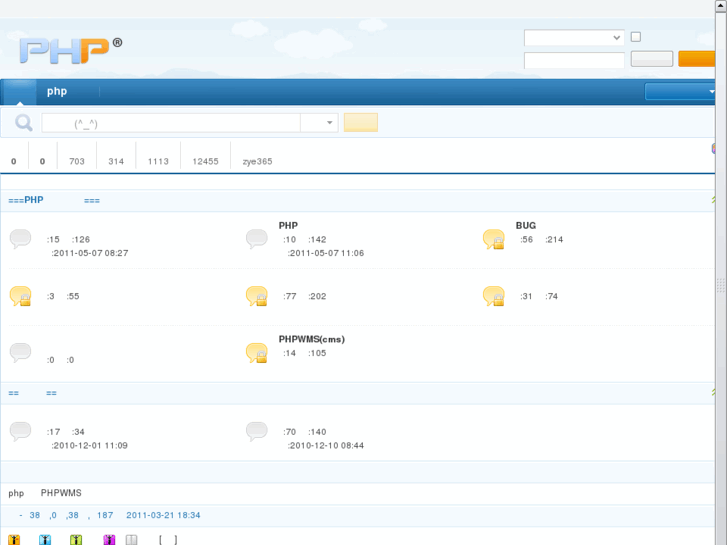Switch to the highlighted first navigation tab
Image resolution: width=727 pixels, height=545 pixels.
[19, 92]
